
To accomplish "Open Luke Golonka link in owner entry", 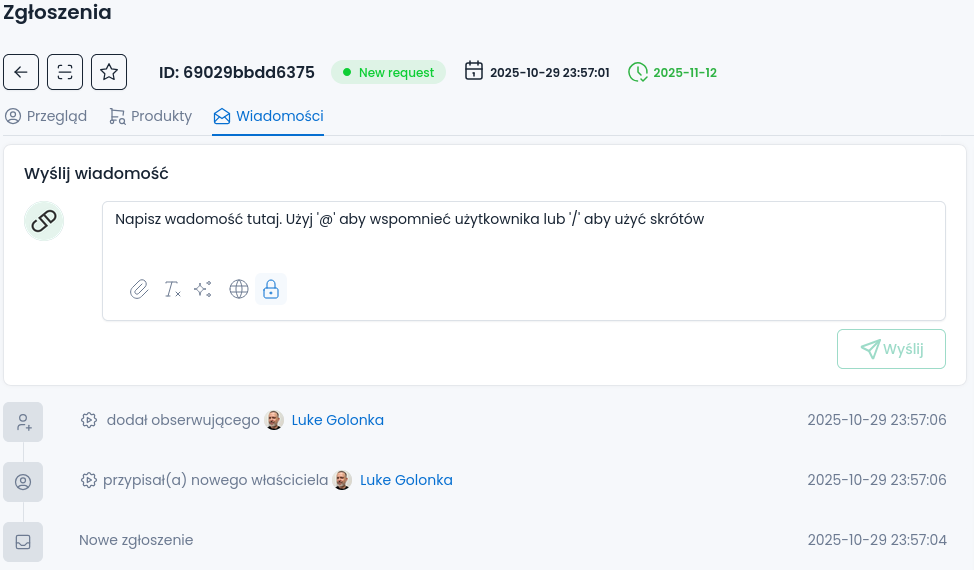I will pyautogui.click(x=405, y=480).
